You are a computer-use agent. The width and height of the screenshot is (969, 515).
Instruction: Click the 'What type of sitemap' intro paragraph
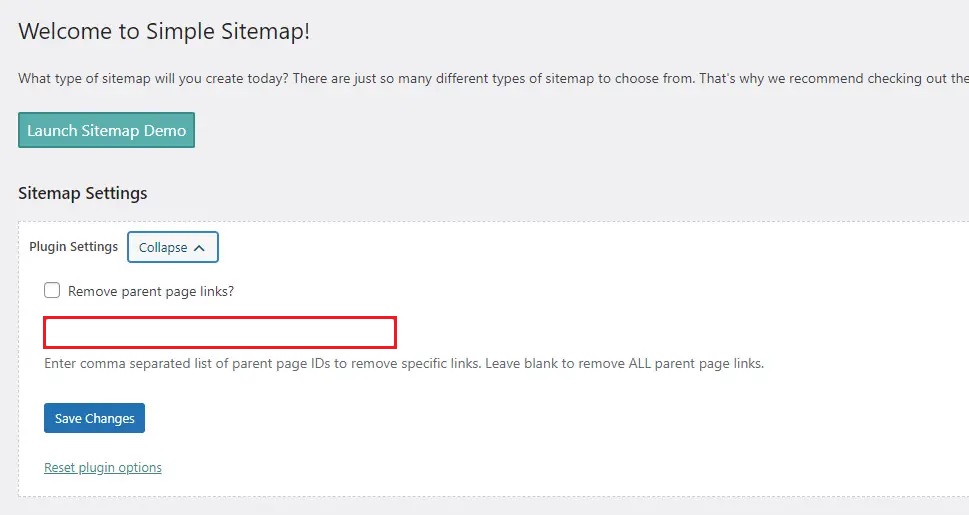493,79
